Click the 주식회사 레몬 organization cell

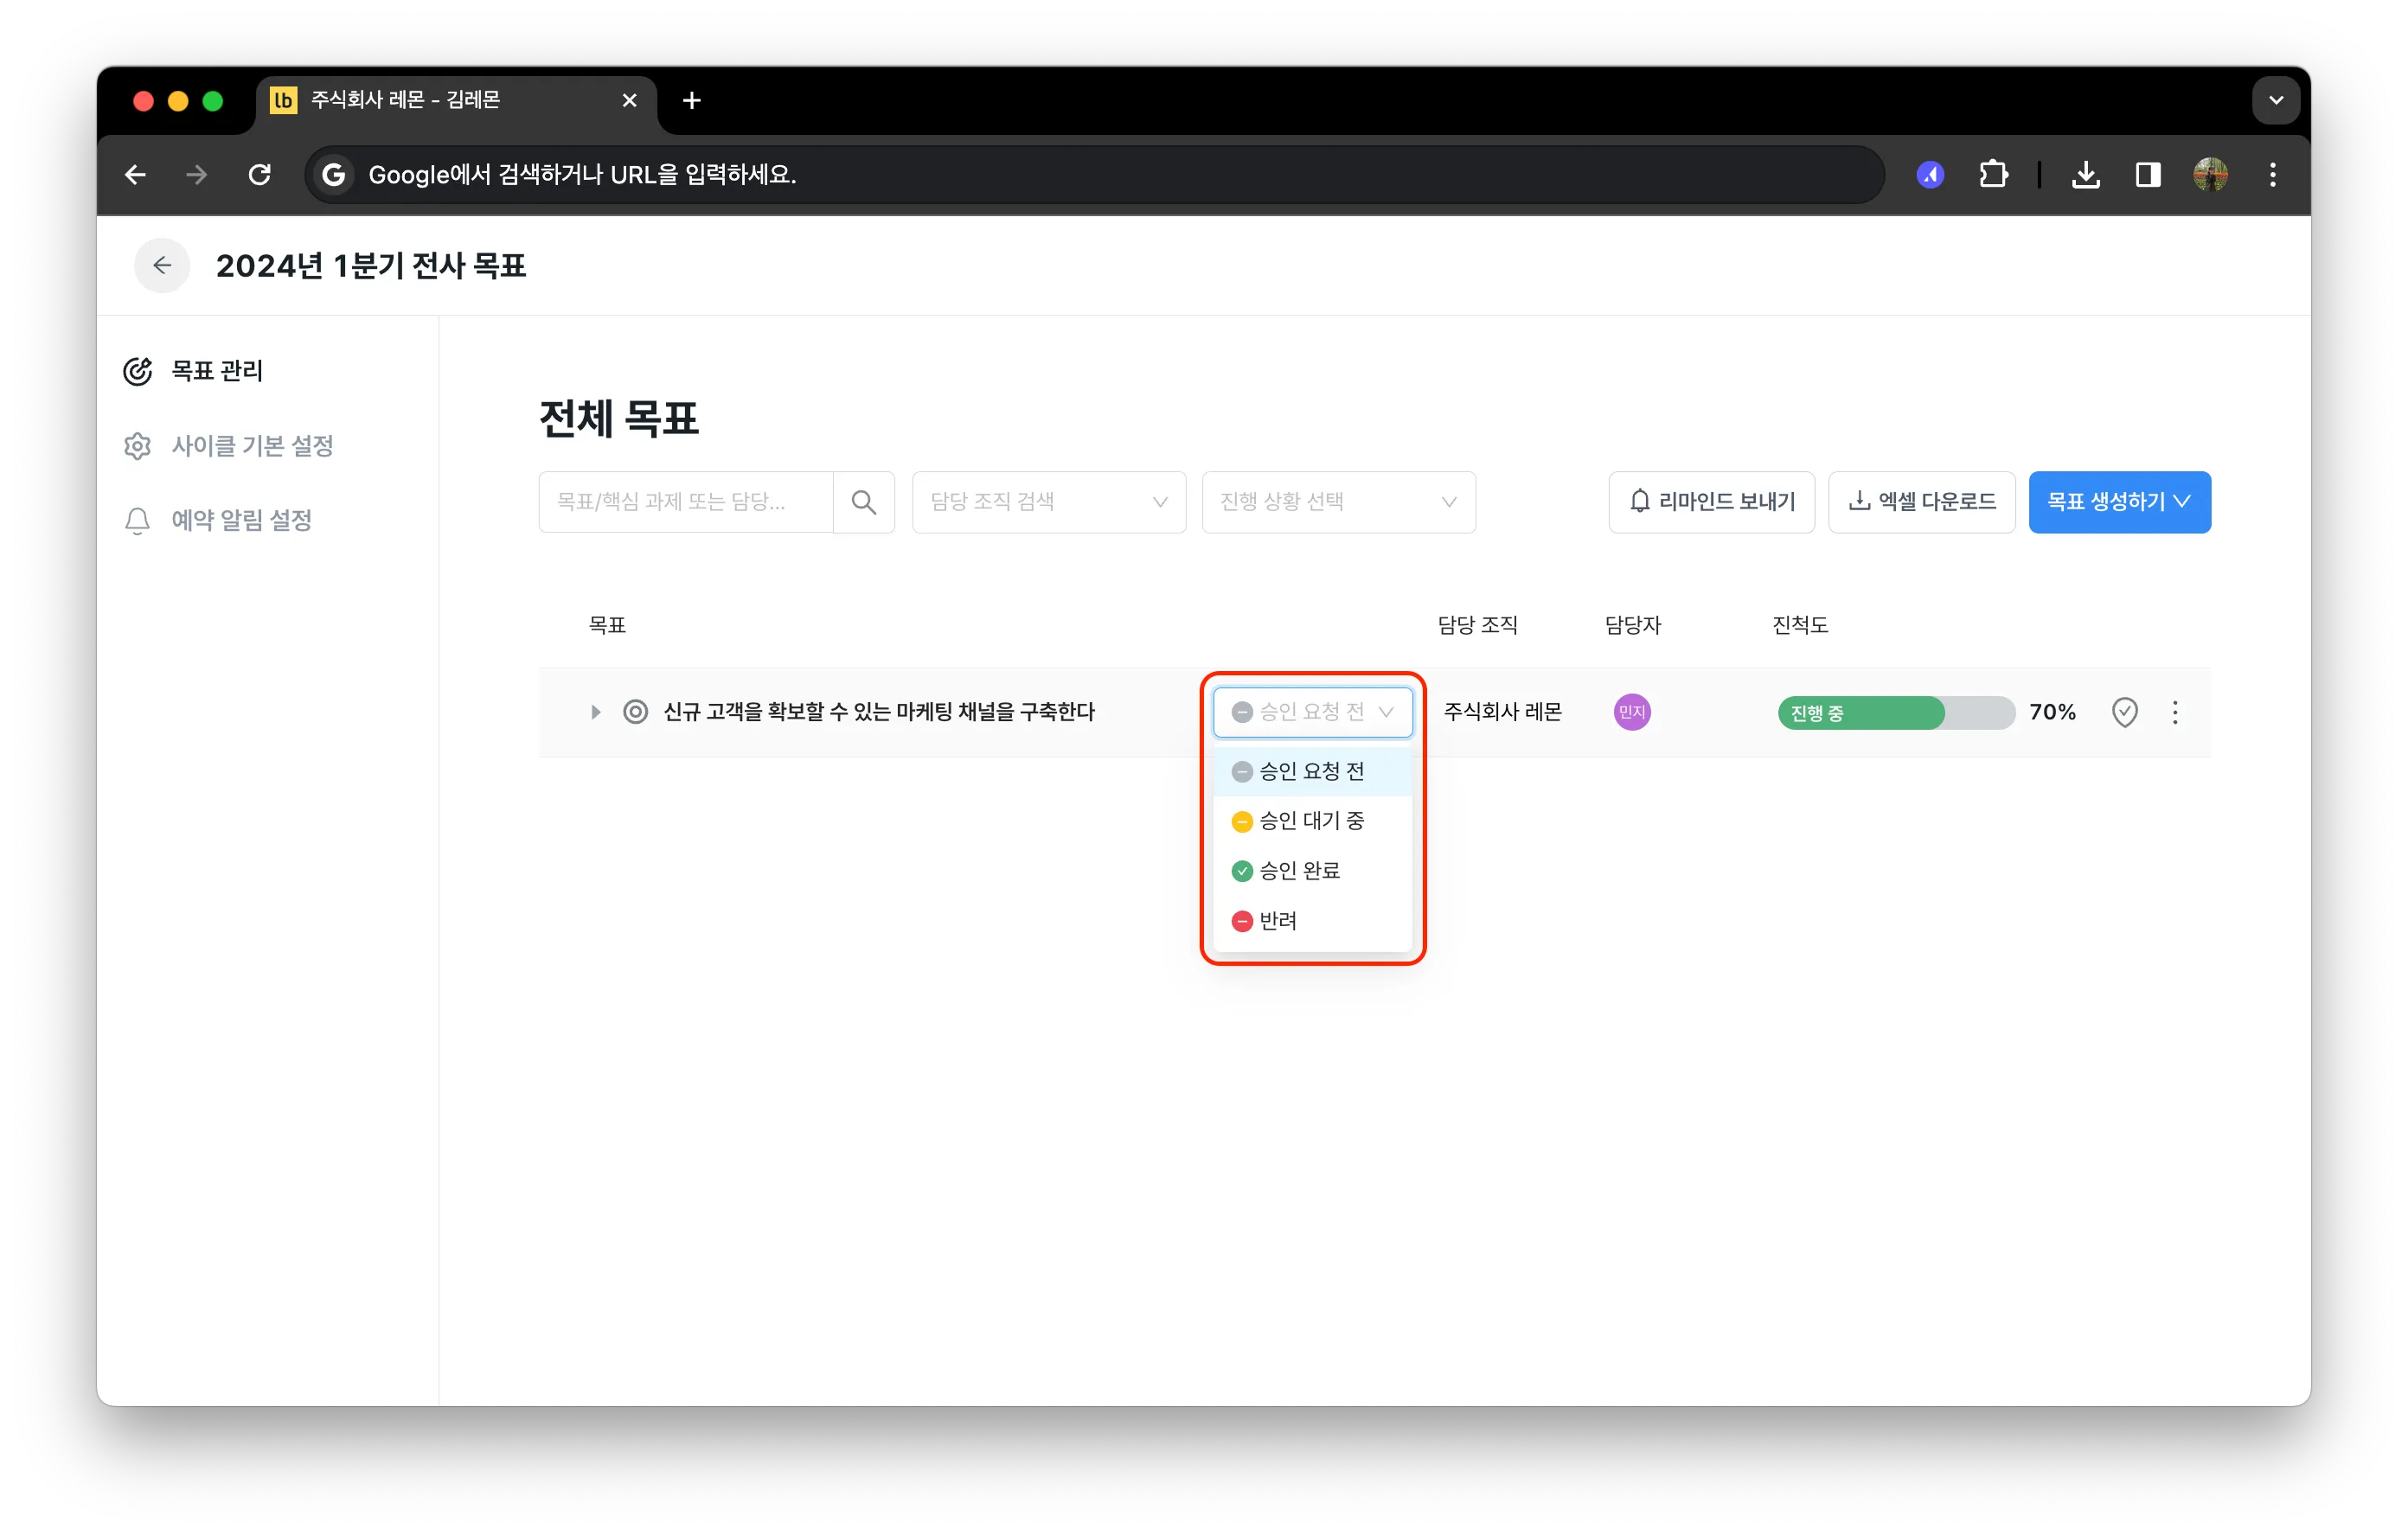click(1502, 712)
